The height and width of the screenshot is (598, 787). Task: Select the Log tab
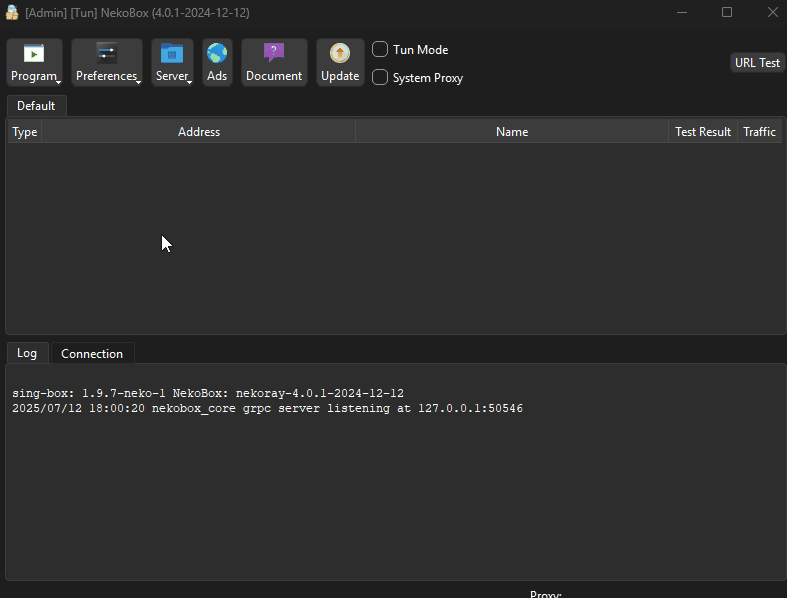click(27, 353)
